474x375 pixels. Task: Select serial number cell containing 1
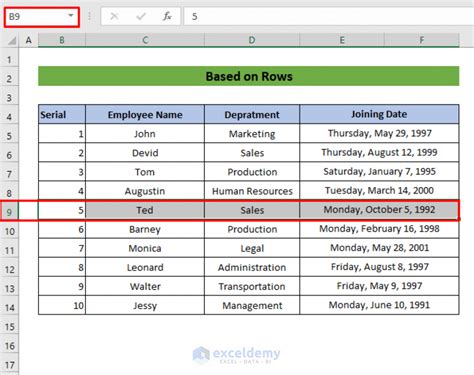tap(62, 134)
